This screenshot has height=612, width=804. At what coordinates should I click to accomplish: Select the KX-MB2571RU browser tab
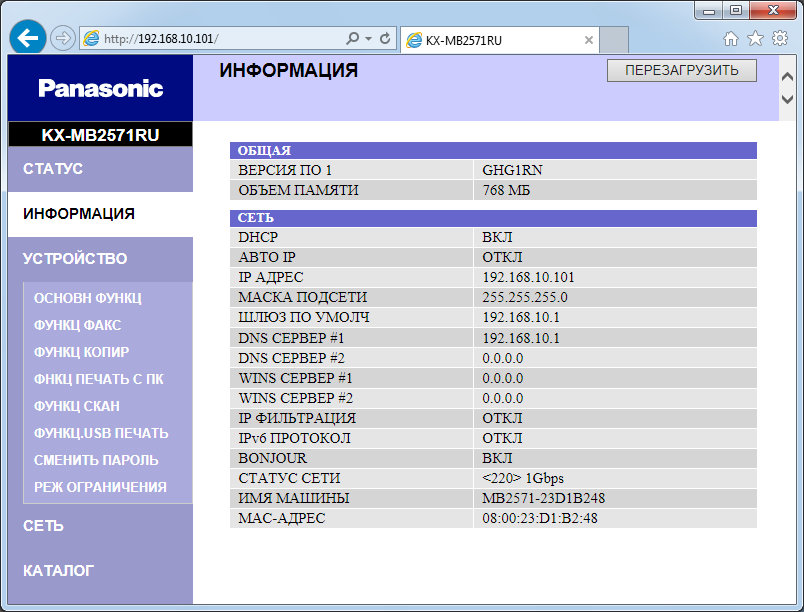[499, 40]
